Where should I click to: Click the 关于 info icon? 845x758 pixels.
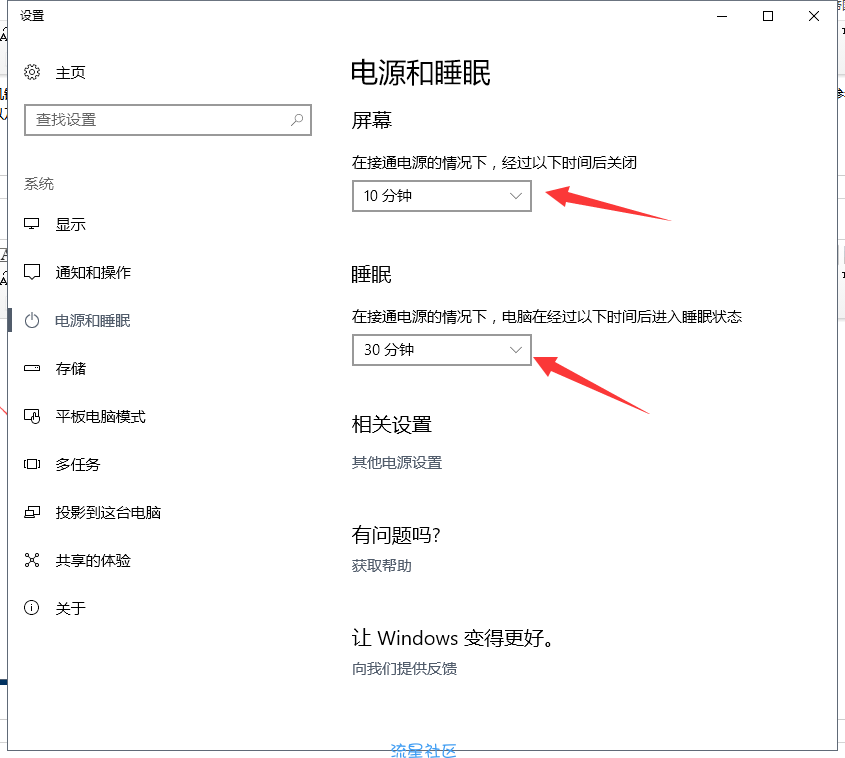(32, 608)
